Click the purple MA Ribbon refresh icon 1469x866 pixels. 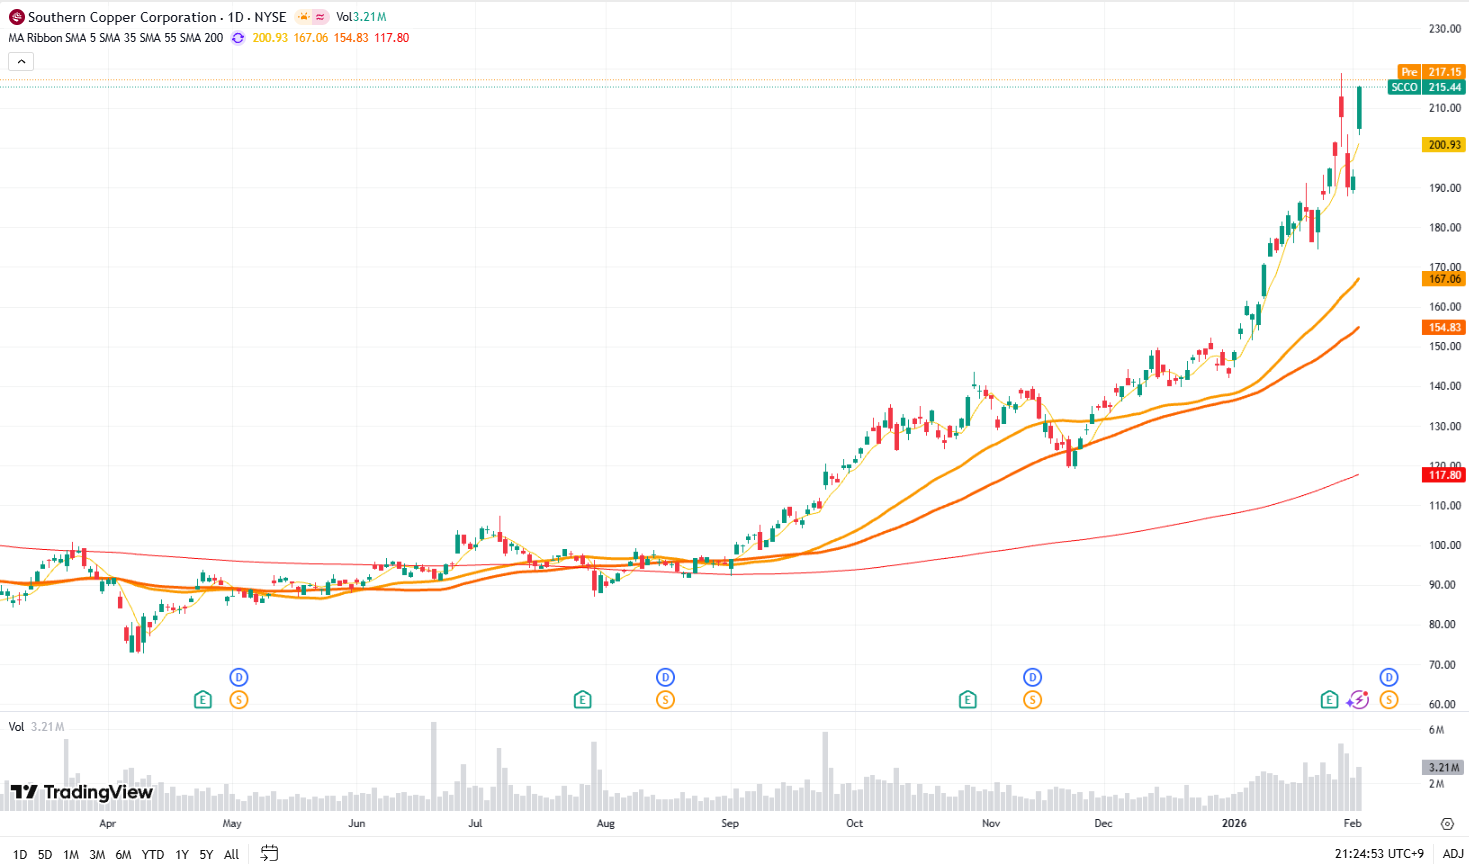pyautogui.click(x=238, y=38)
